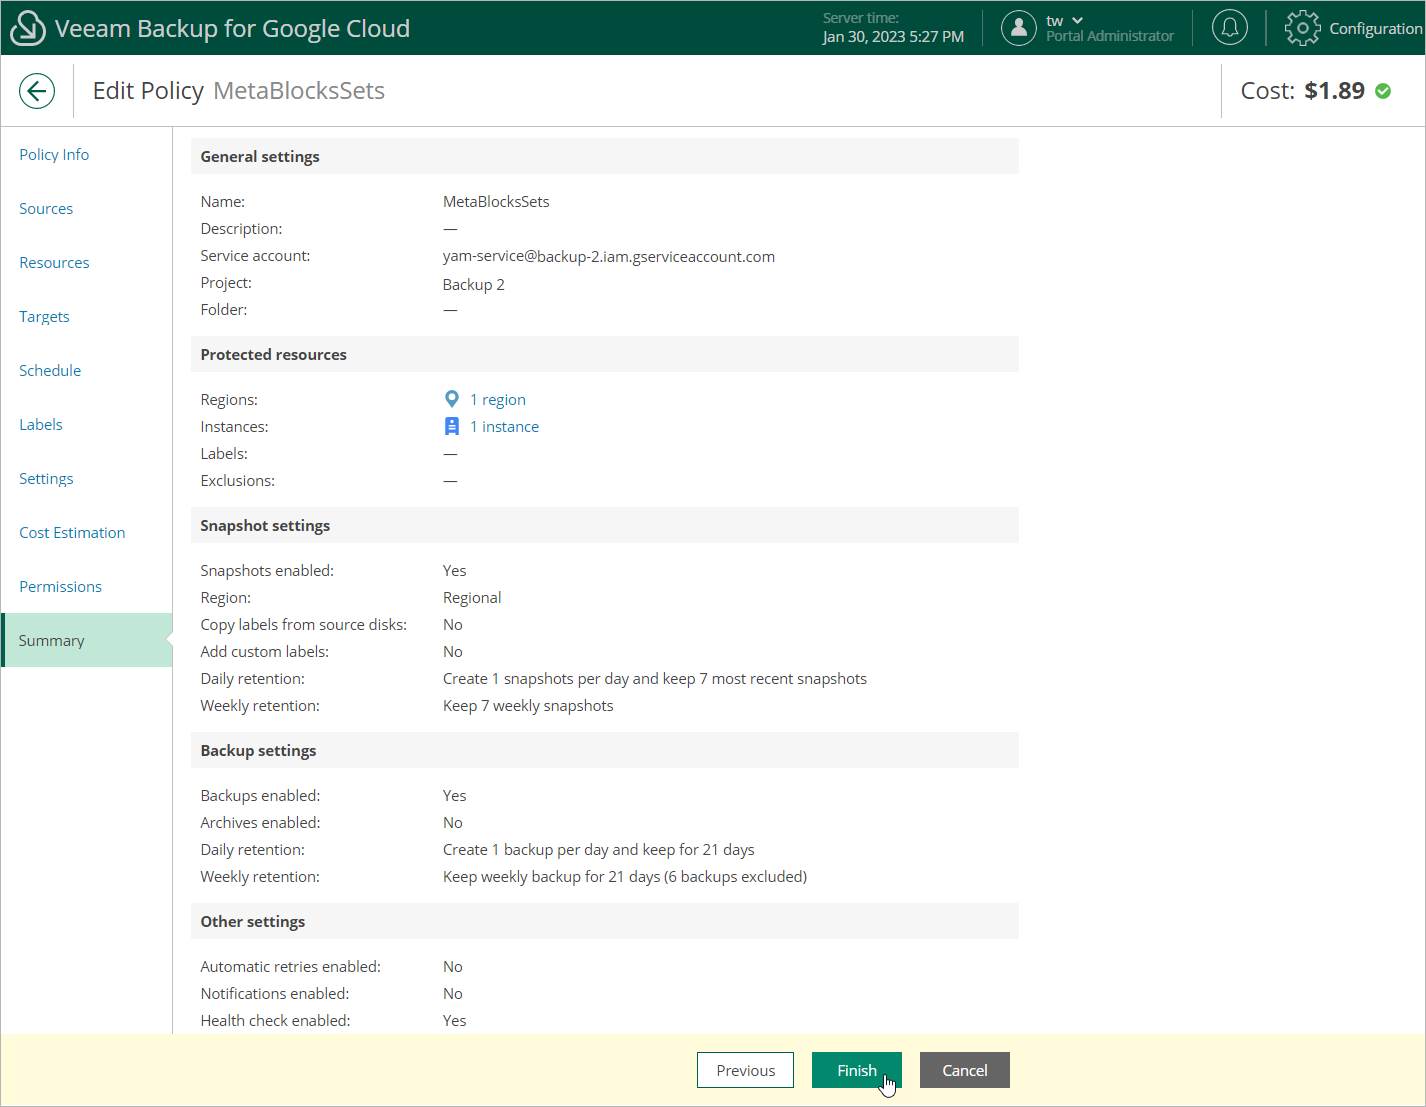
Task: Click the service account email value
Action: [x=609, y=256]
